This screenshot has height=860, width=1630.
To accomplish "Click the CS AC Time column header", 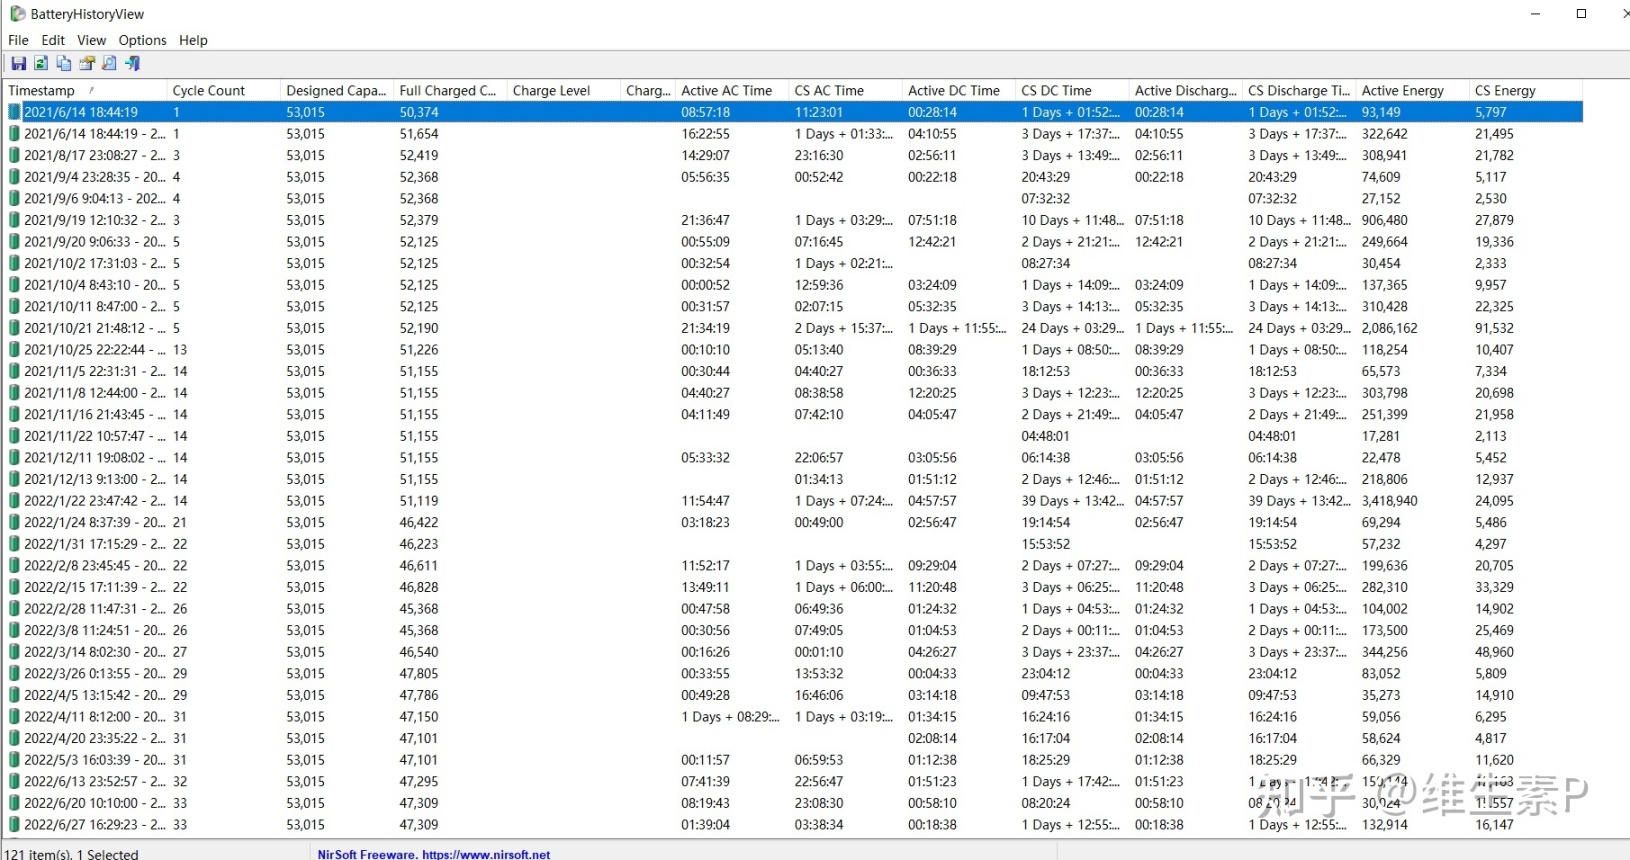I will [845, 90].
